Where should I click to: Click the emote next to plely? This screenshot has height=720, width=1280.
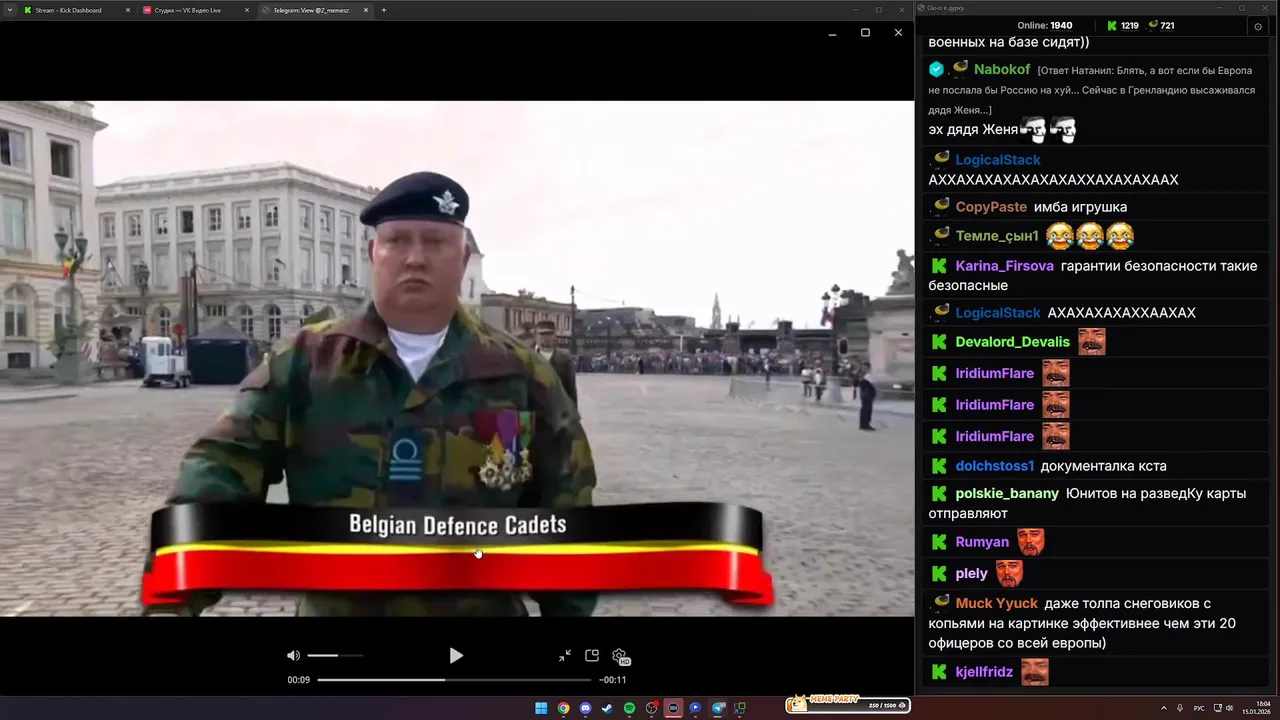tap(1009, 574)
